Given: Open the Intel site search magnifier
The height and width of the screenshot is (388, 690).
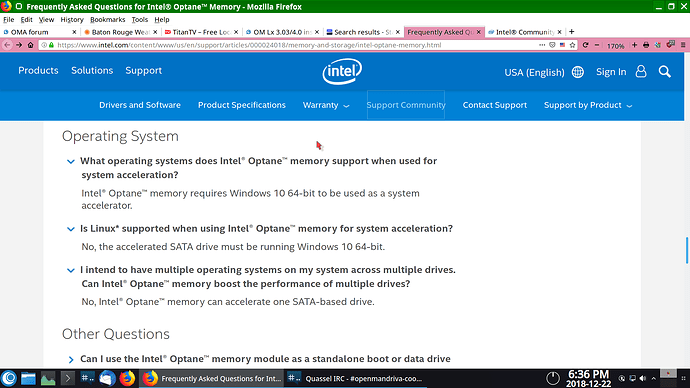Looking at the screenshot, I should (664, 72).
